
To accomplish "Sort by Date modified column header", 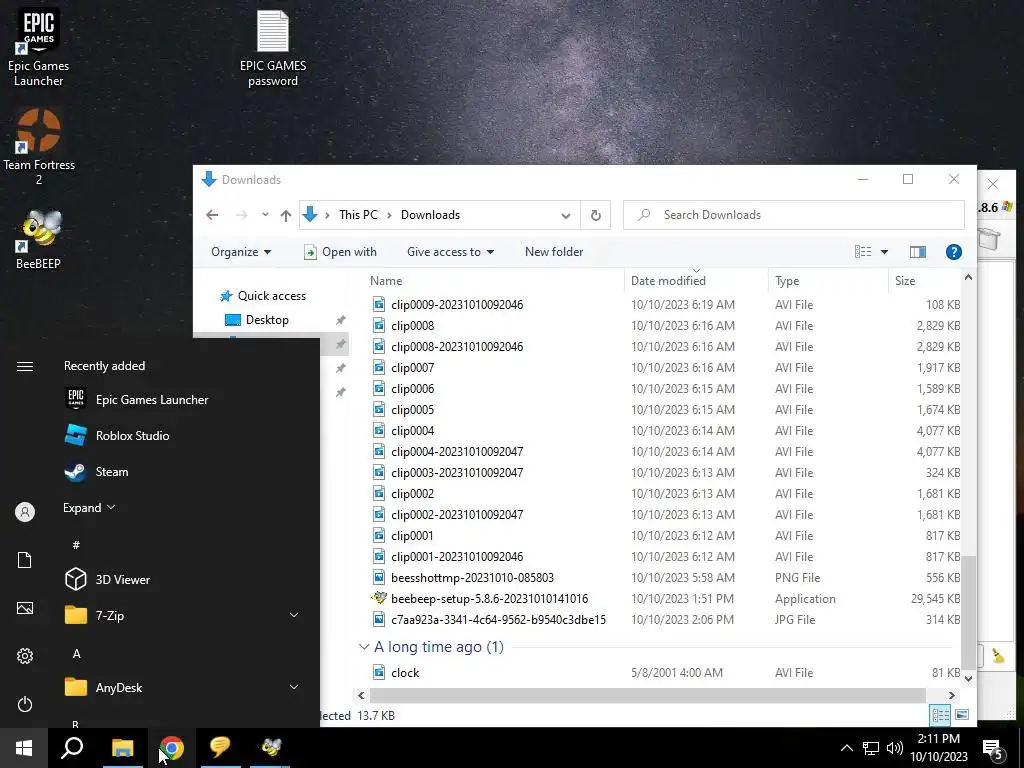I will (x=668, y=281).
